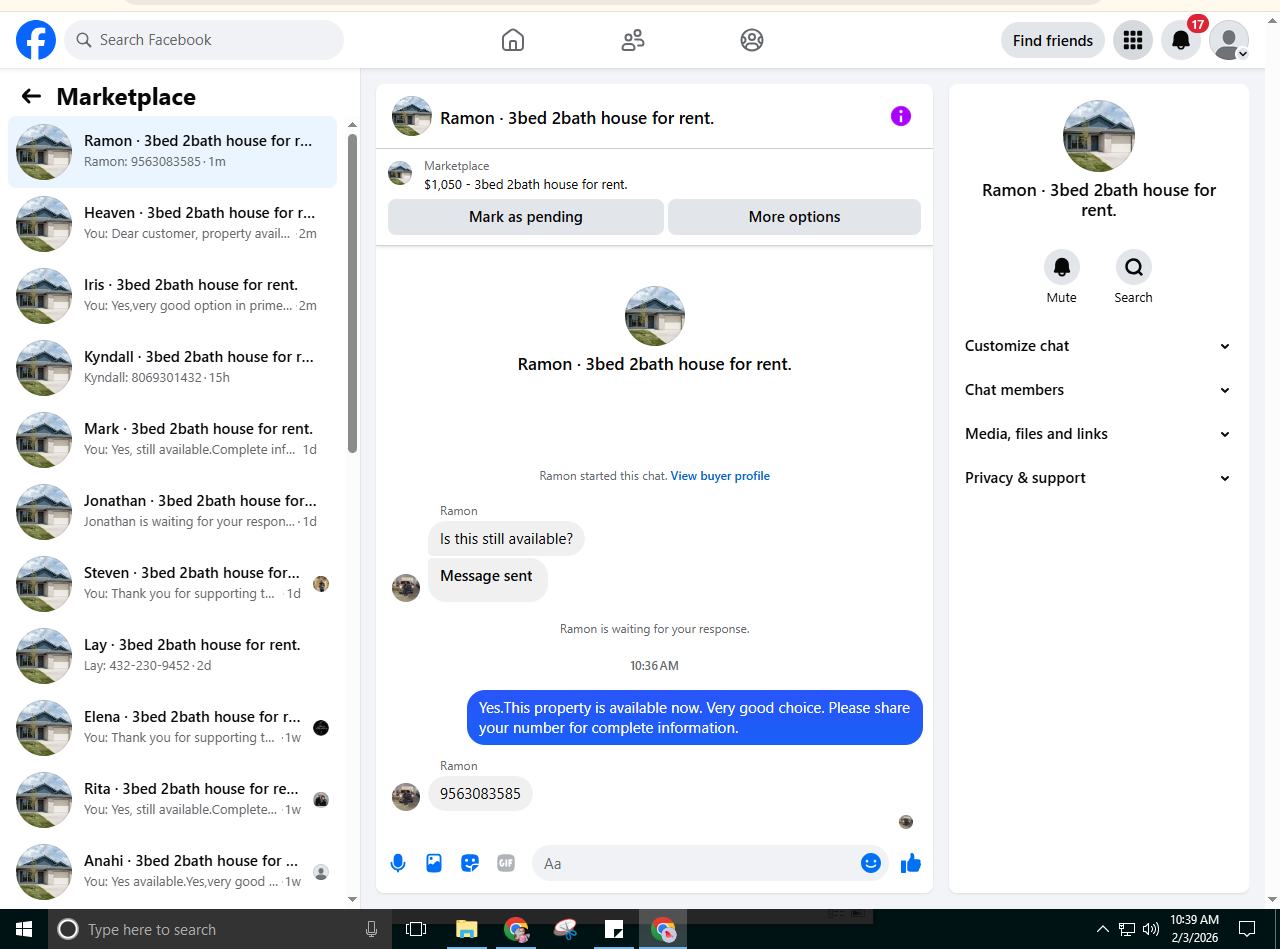This screenshot has width=1280, height=949.
Task: Open Kyndall's conversation in chat list
Action: 172,368
